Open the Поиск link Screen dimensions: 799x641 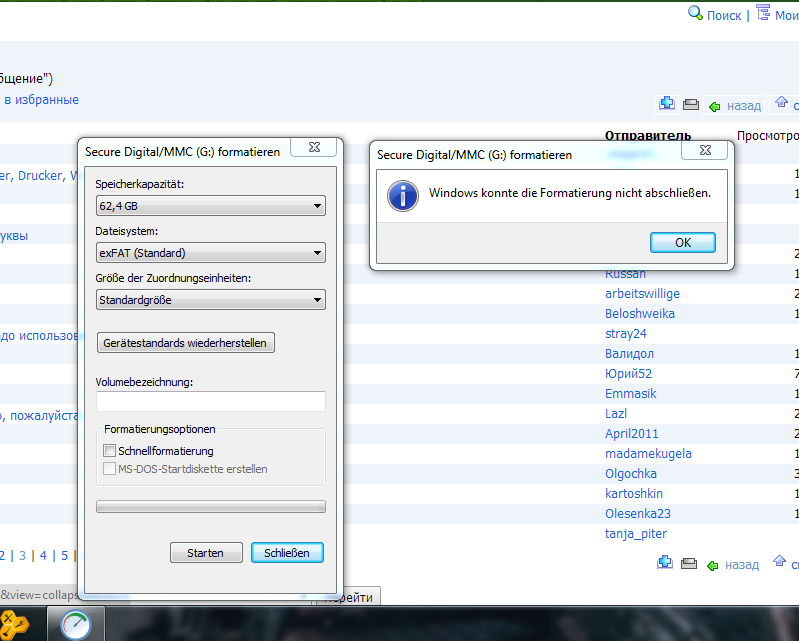(724, 16)
